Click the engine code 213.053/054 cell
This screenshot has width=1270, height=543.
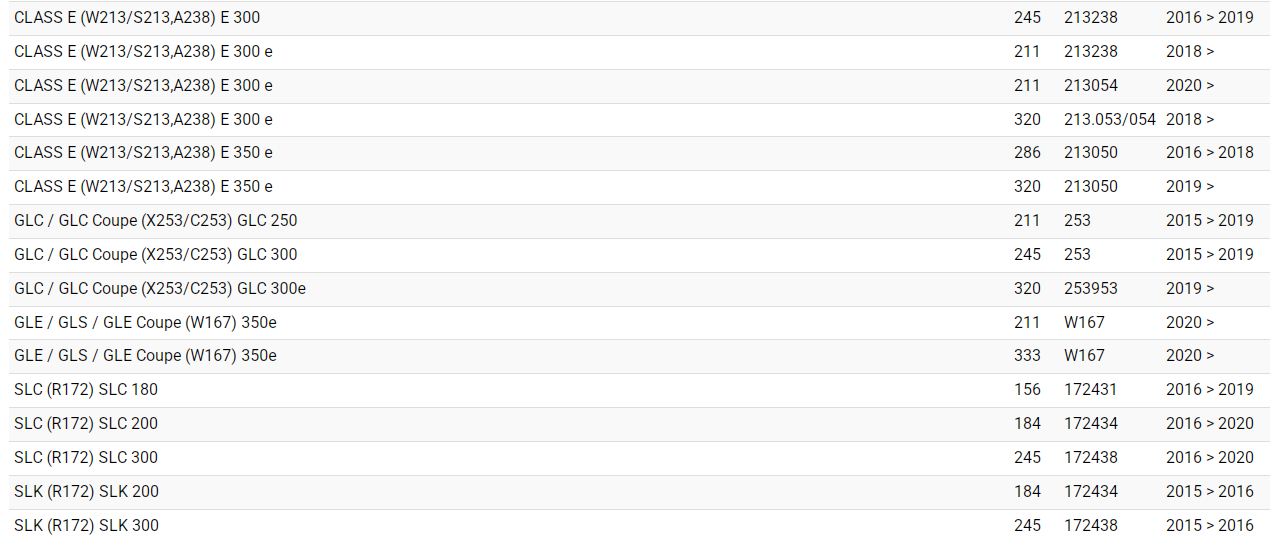(x=1109, y=120)
